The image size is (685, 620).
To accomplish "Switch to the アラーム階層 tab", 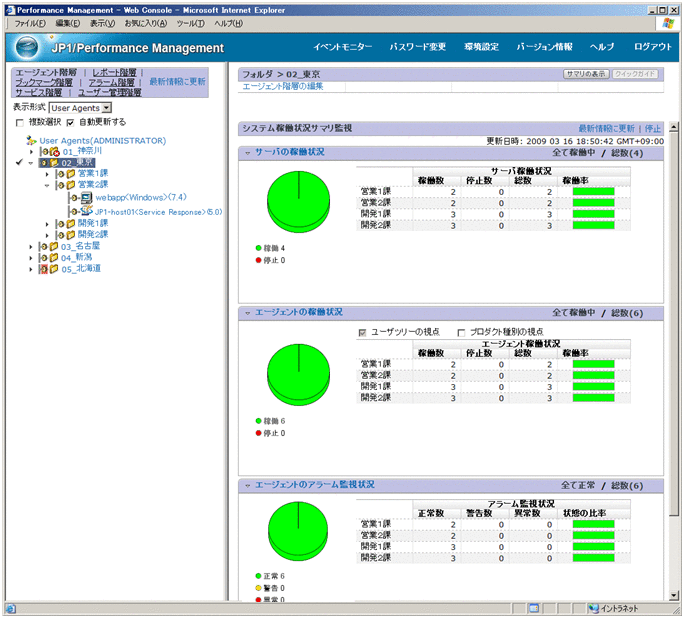I will click(x=111, y=82).
